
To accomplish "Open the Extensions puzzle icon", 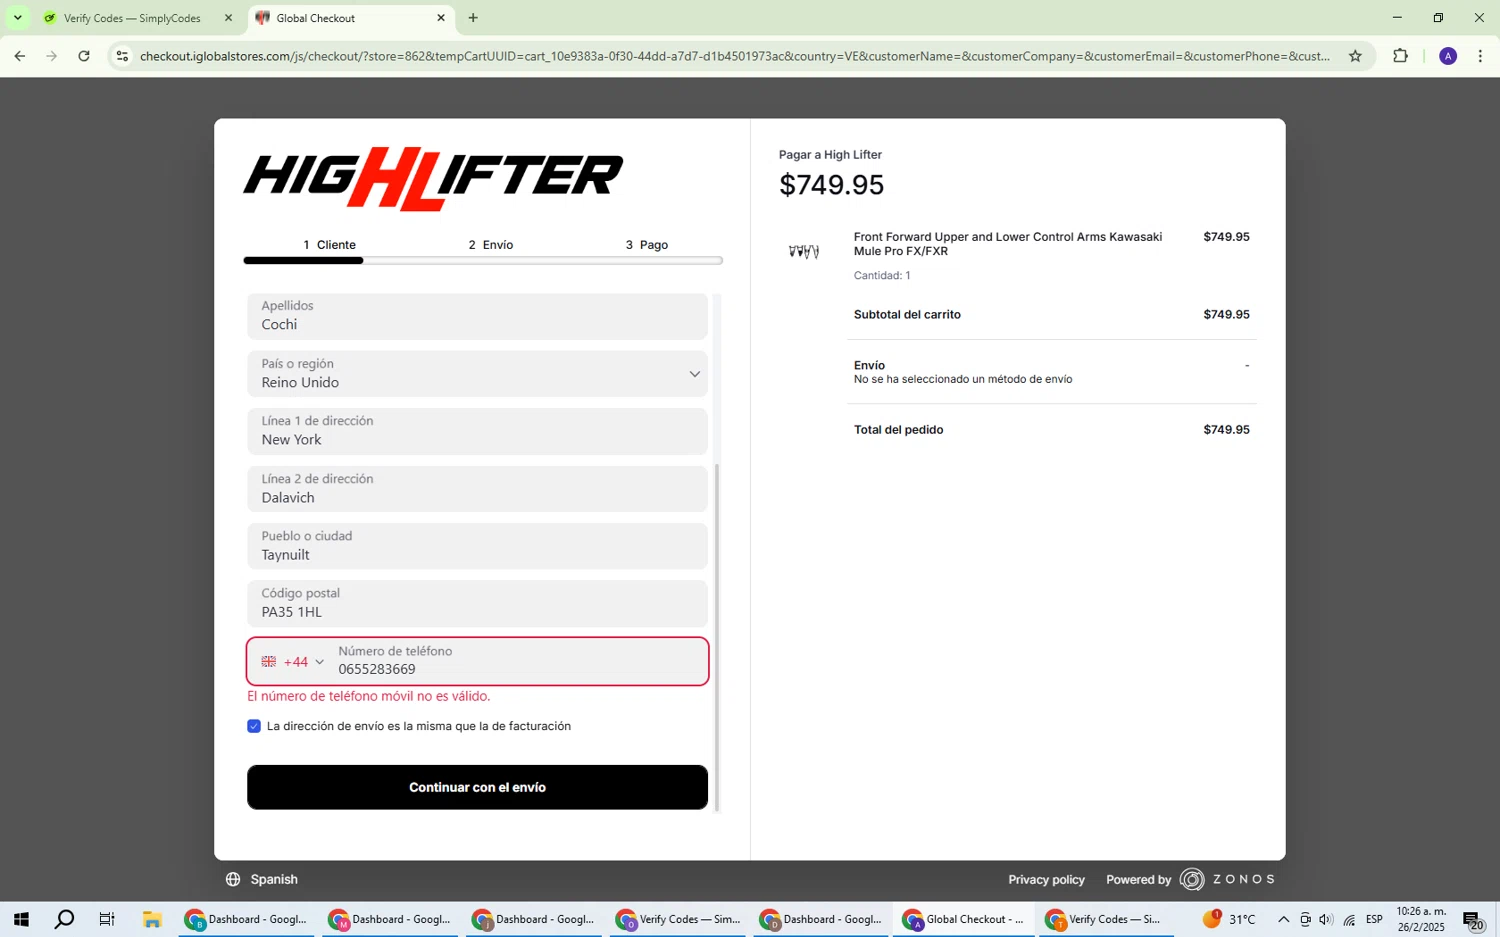I will (x=1400, y=56).
